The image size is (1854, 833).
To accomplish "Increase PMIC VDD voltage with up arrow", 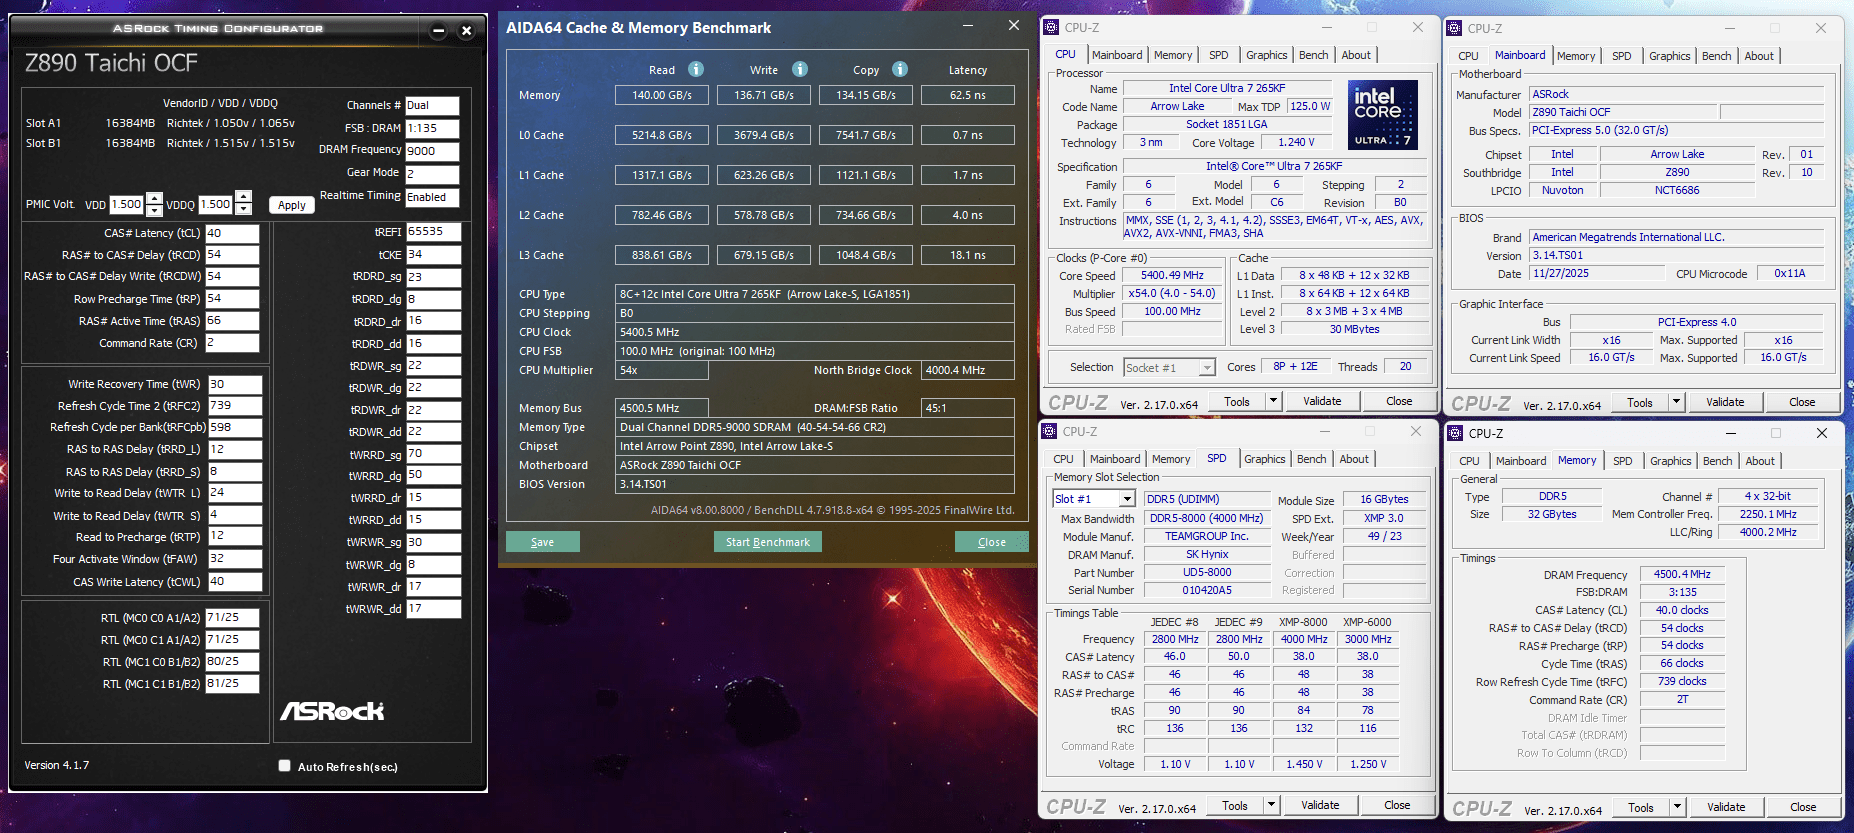I will pos(154,198).
